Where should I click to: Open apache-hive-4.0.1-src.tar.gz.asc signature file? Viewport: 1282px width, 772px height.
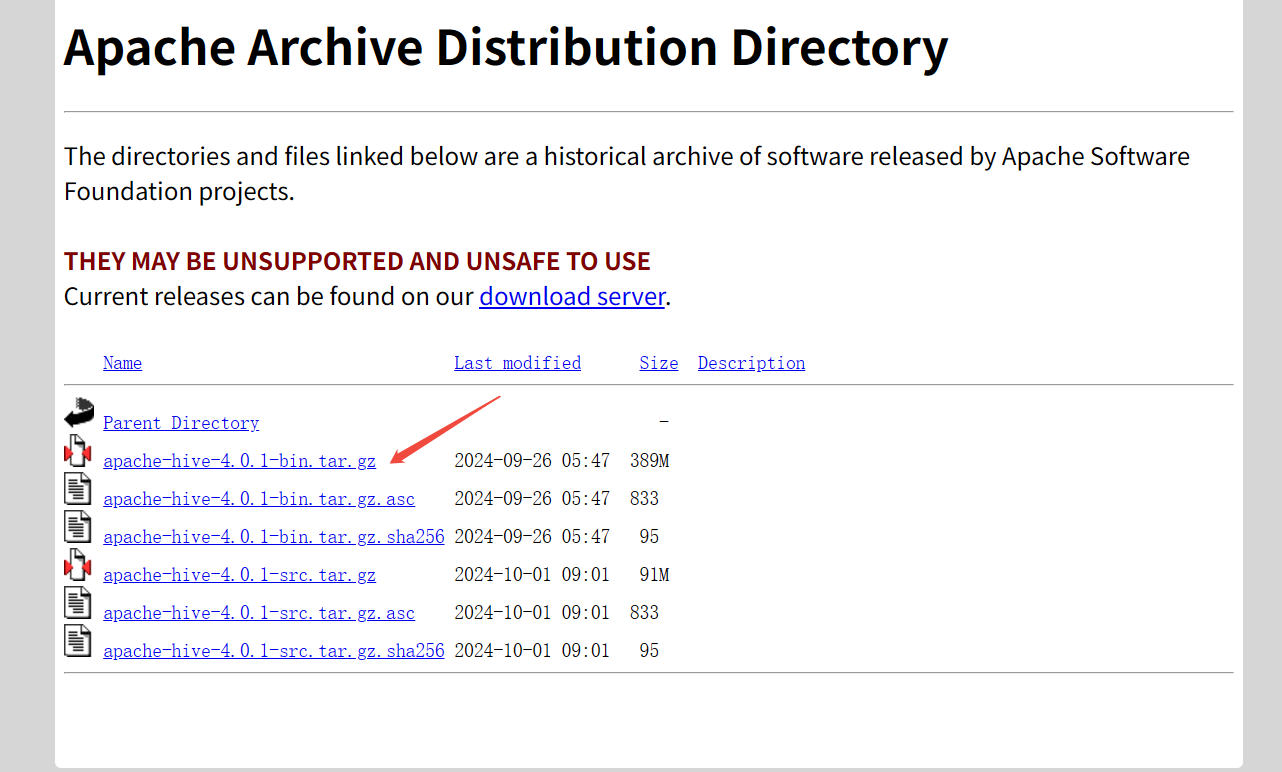(x=259, y=613)
